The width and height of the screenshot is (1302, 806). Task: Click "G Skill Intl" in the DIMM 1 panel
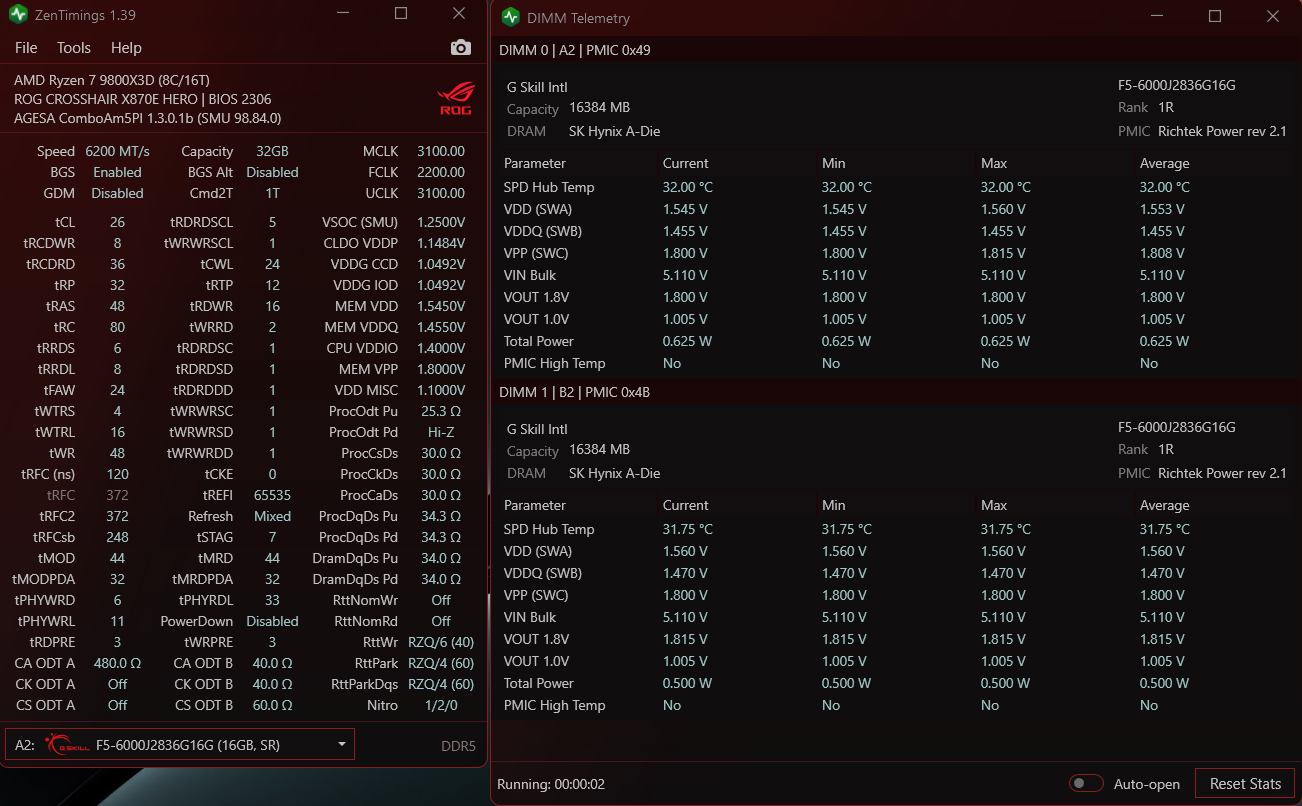tap(537, 429)
